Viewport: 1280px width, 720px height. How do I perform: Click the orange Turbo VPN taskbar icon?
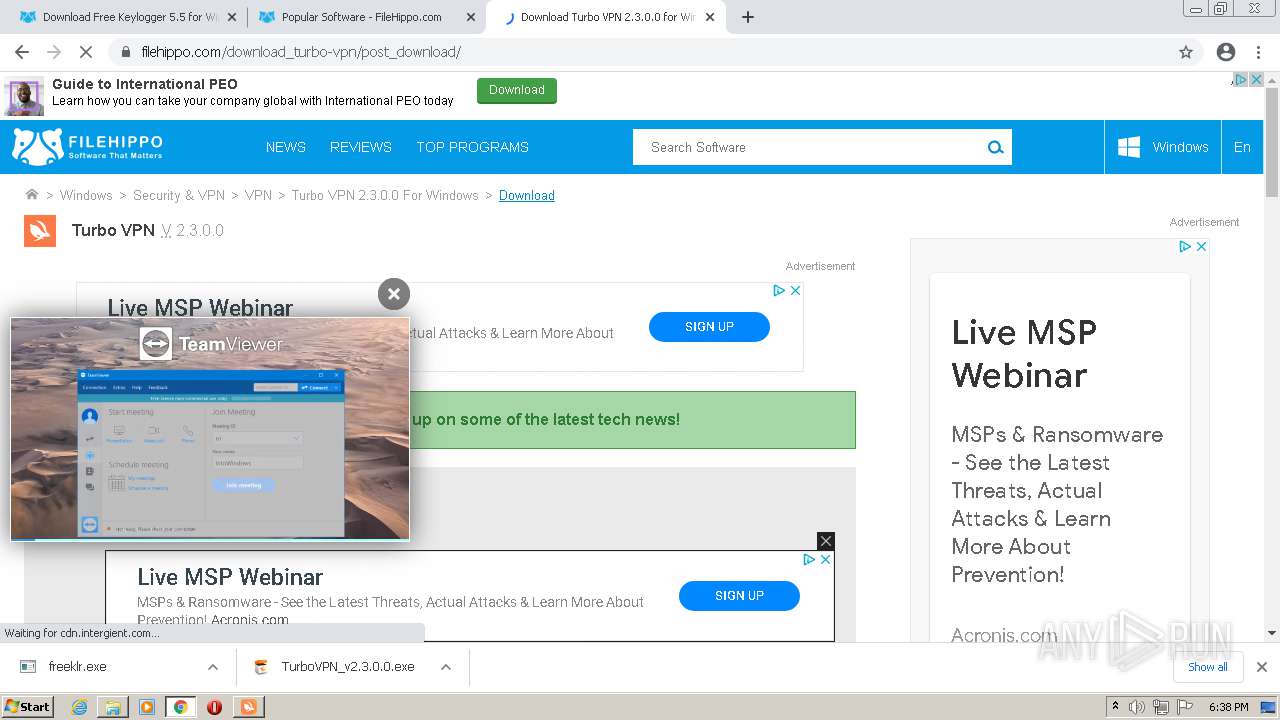click(248, 707)
